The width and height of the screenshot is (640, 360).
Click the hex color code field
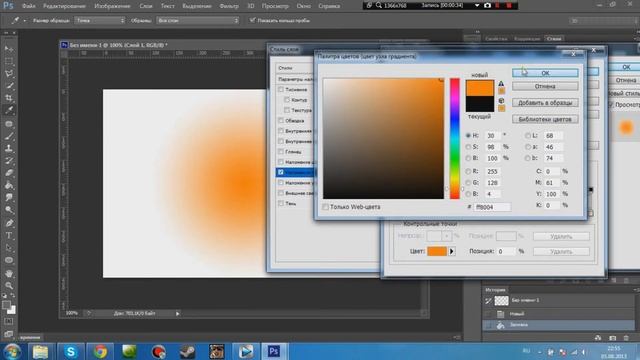point(492,207)
